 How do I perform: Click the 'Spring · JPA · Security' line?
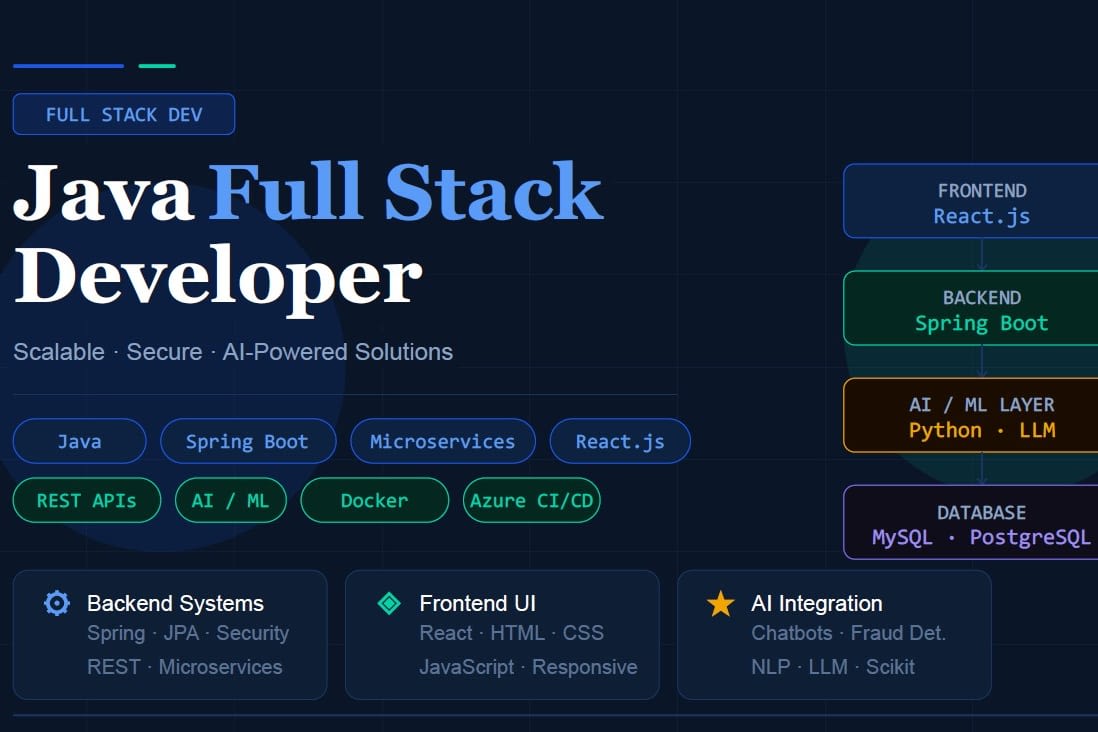(188, 633)
